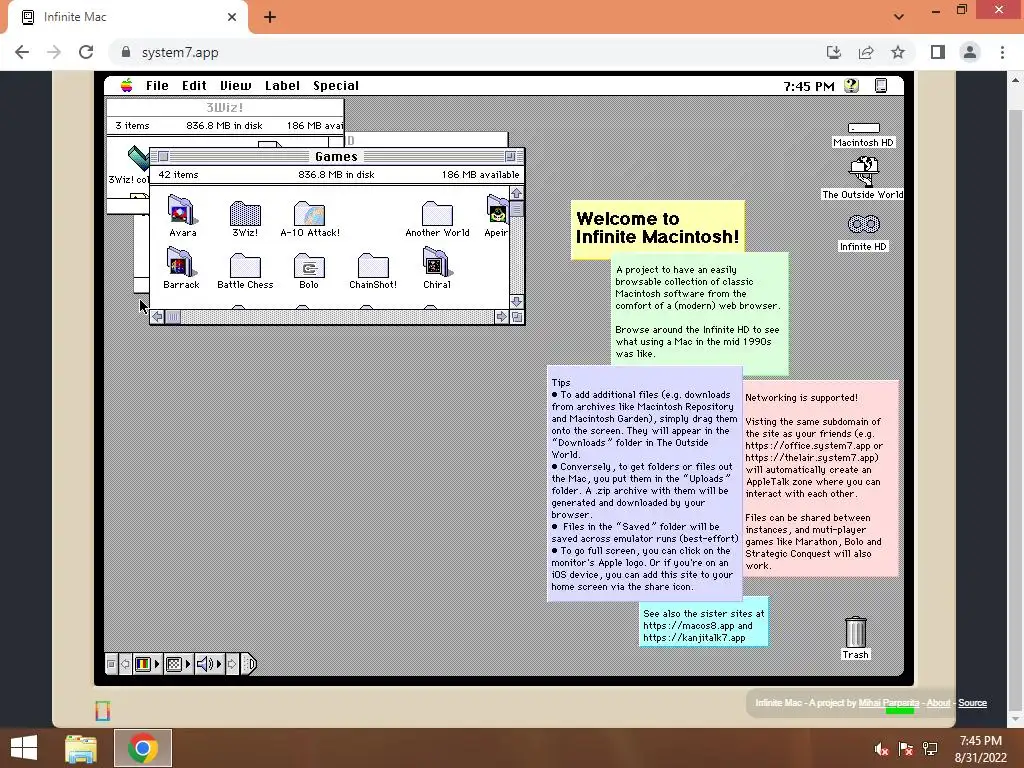Click the Games window scroll down arrow
1024x768 pixels.
click(x=517, y=301)
